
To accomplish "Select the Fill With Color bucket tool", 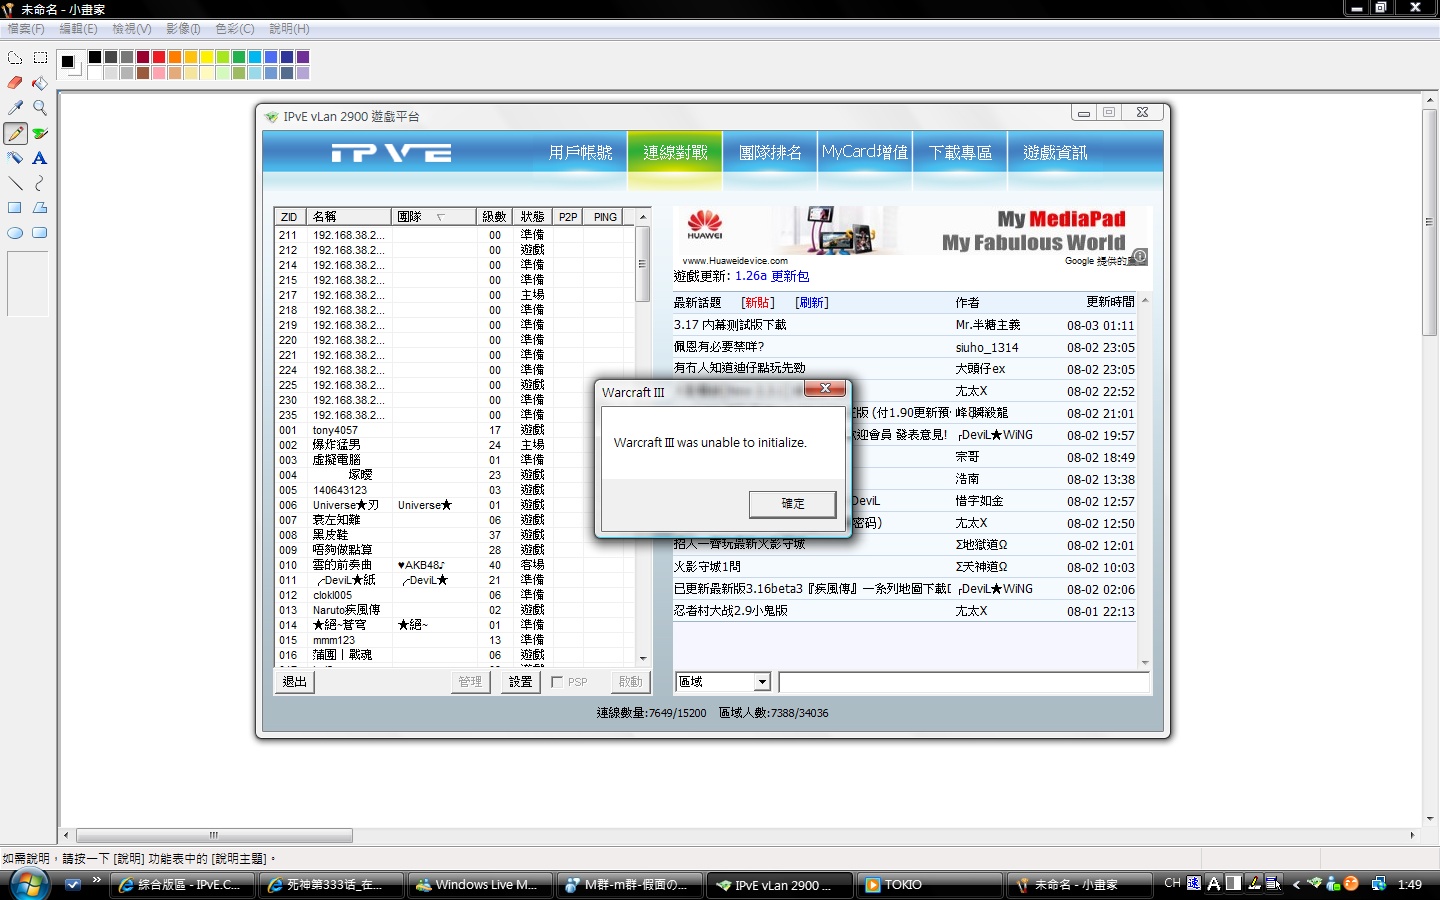I will coord(40,83).
